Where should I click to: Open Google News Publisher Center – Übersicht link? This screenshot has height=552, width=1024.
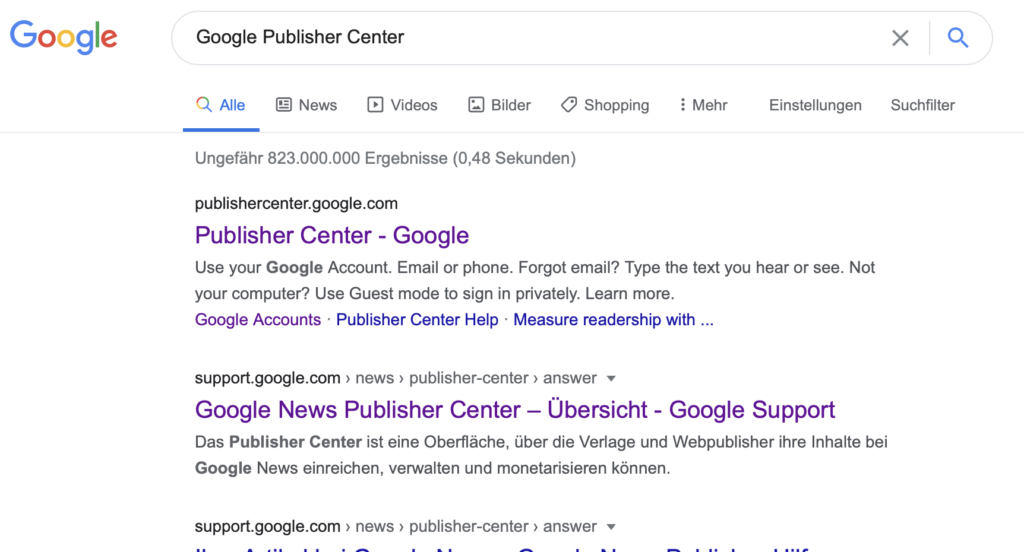[515, 410]
